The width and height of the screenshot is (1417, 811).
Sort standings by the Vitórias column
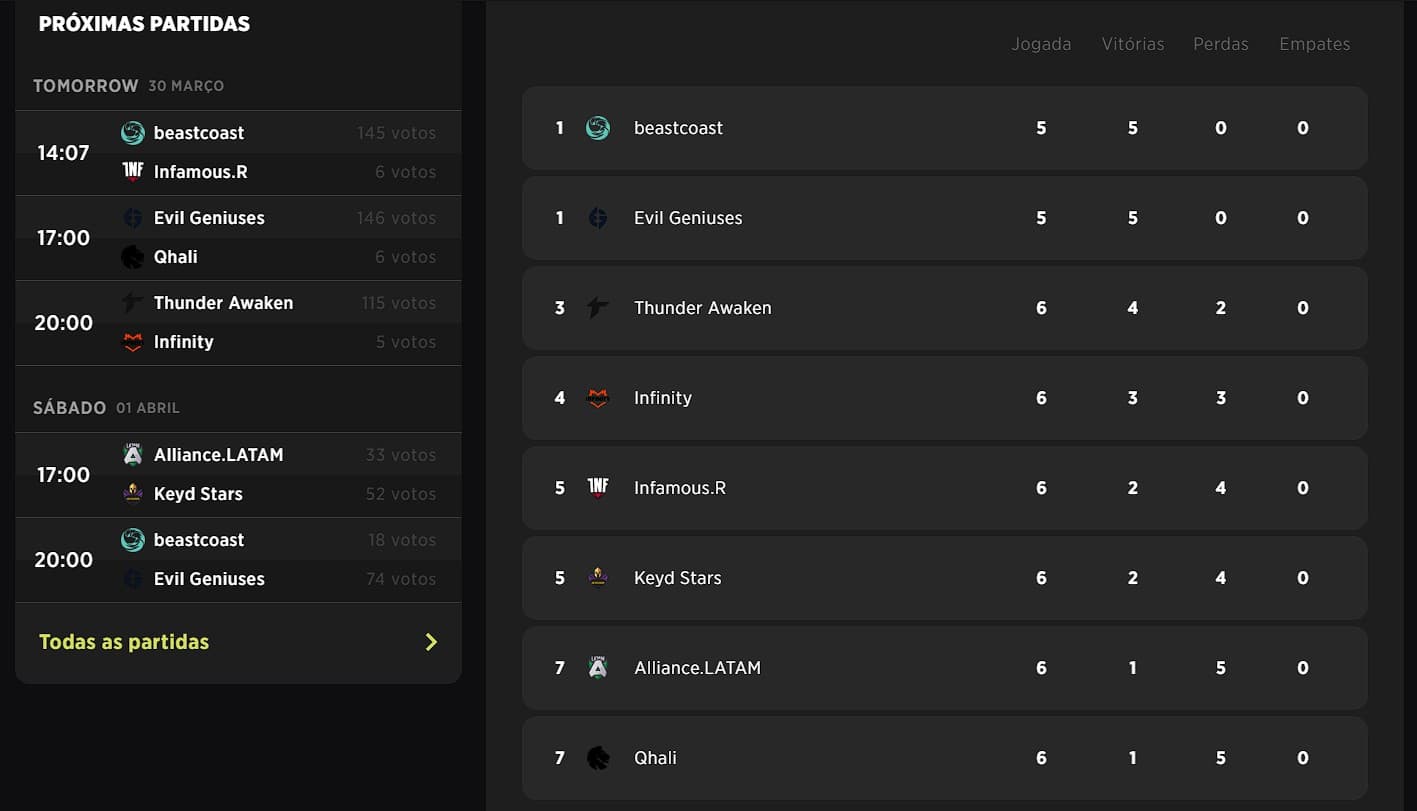(x=1132, y=44)
